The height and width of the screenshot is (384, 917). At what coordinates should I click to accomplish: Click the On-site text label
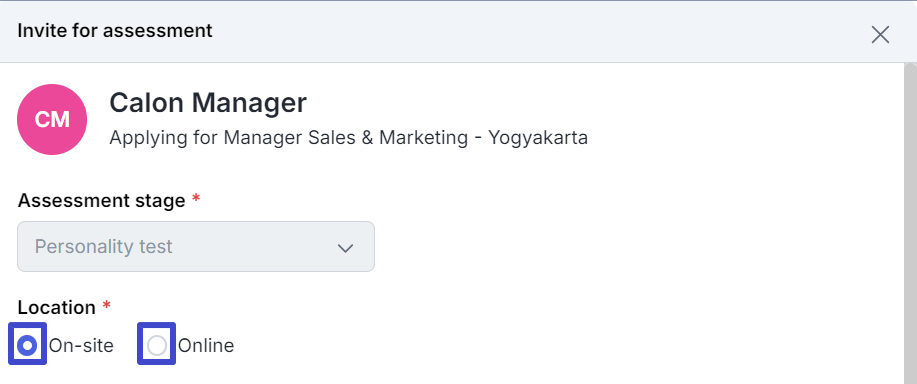[81, 345]
